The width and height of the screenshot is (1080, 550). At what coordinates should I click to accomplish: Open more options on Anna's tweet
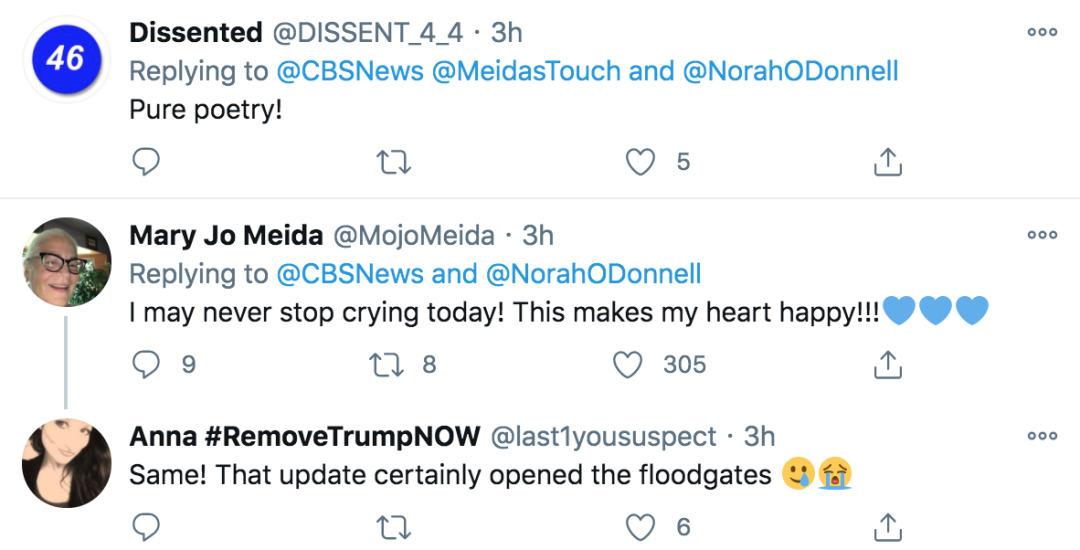pyautogui.click(x=1042, y=436)
